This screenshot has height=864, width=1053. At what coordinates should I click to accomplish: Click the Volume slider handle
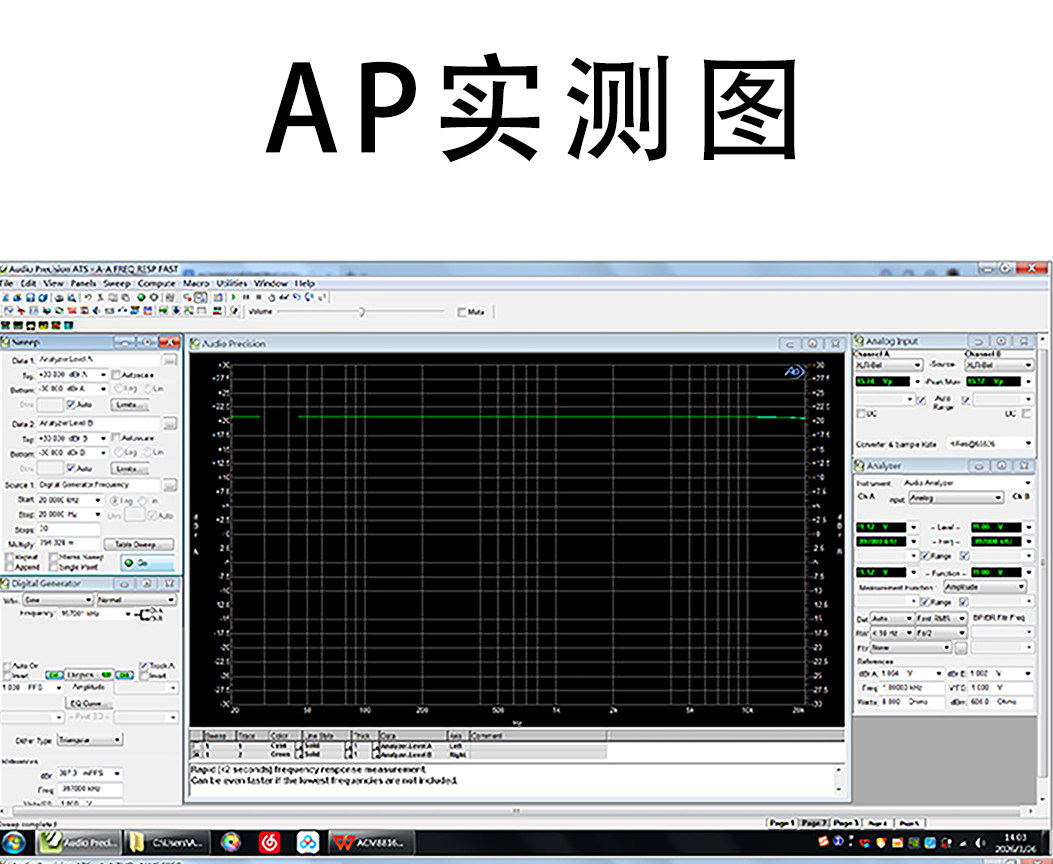pyautogui.click(x=361, y=311)
